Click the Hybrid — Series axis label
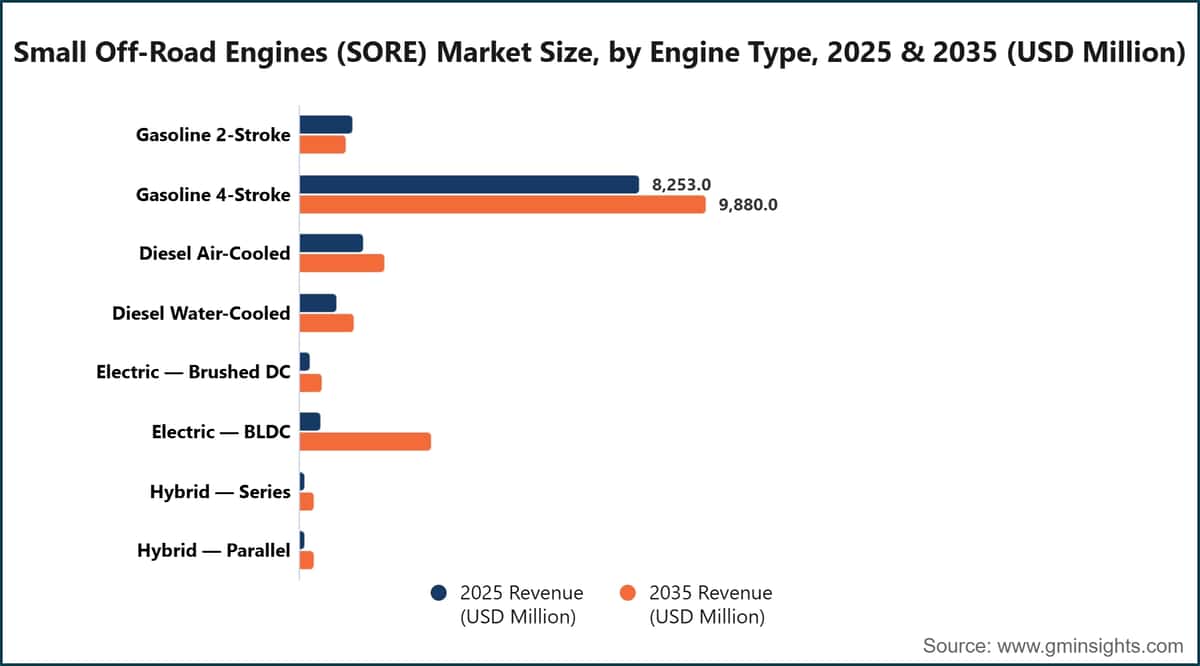This screenshot has width=1200, height=666. [220, 491]
